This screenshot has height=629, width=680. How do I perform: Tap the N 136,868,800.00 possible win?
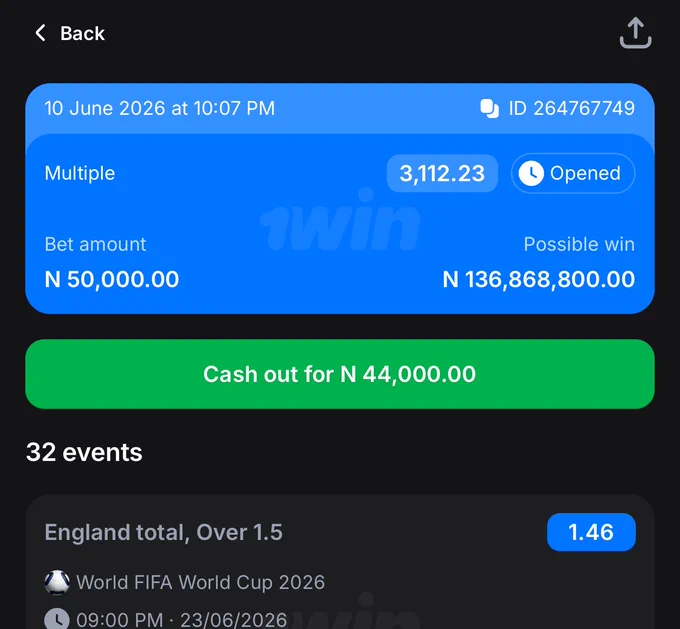539,279
